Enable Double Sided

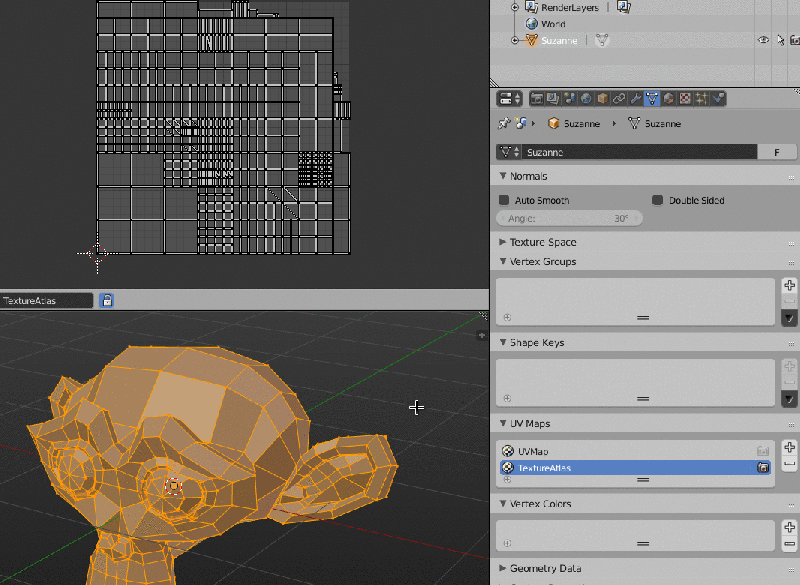tap(660, 199)
